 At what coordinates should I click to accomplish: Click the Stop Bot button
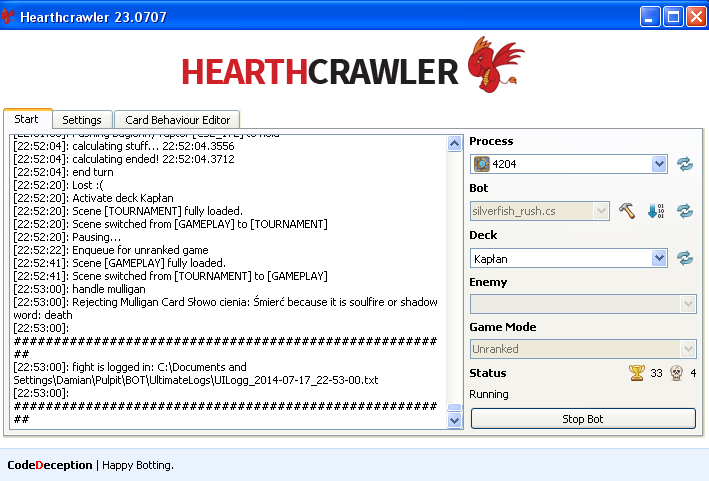click(583, 419)
